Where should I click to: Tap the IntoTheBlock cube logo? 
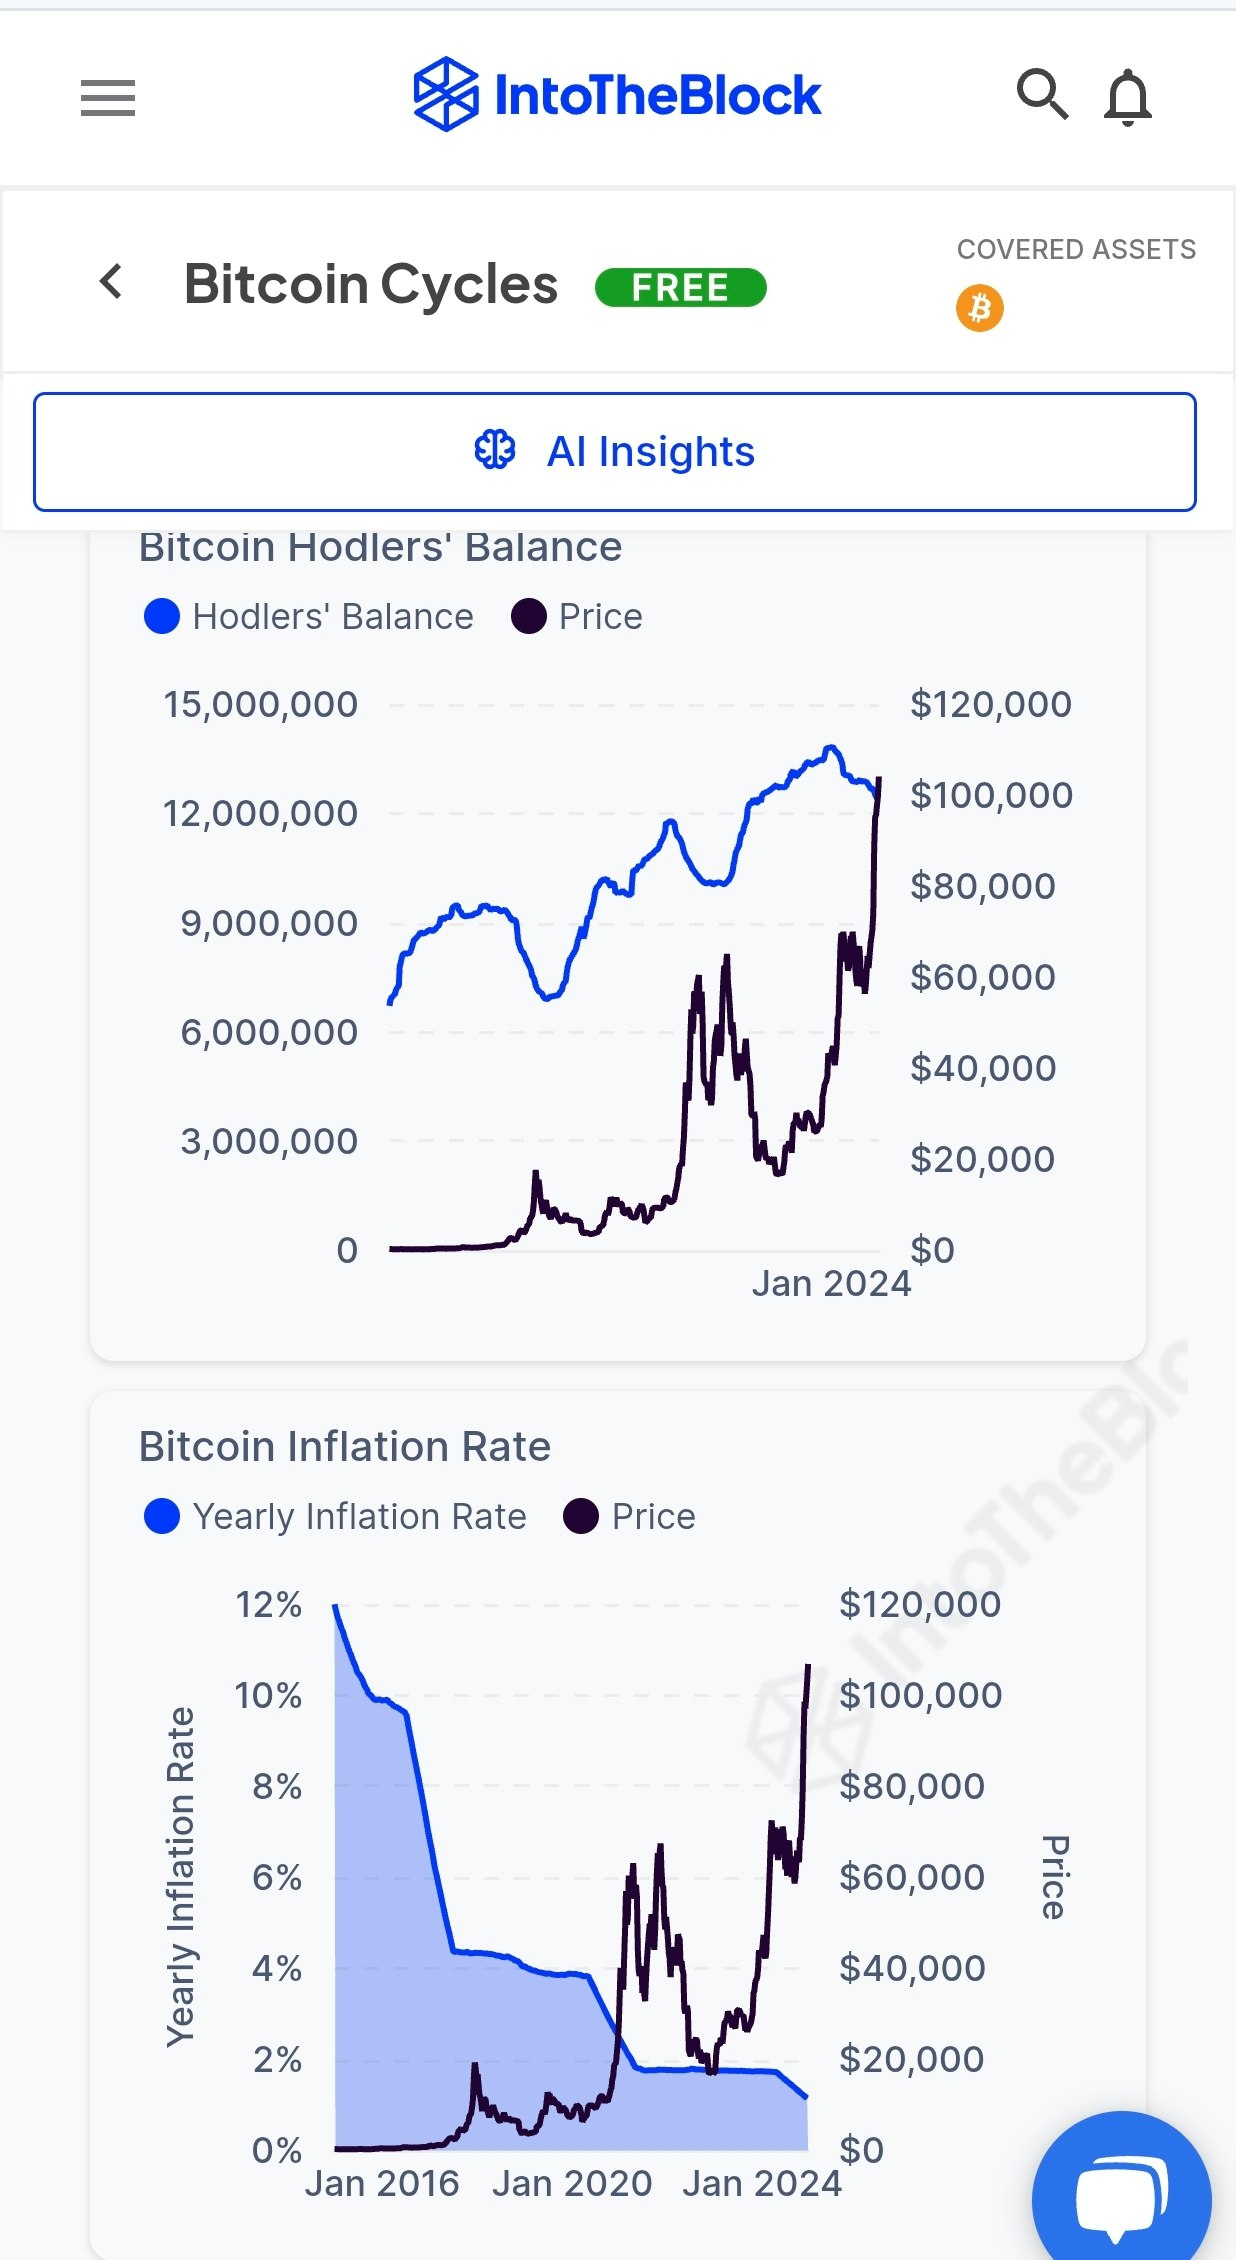coord(446,95)
